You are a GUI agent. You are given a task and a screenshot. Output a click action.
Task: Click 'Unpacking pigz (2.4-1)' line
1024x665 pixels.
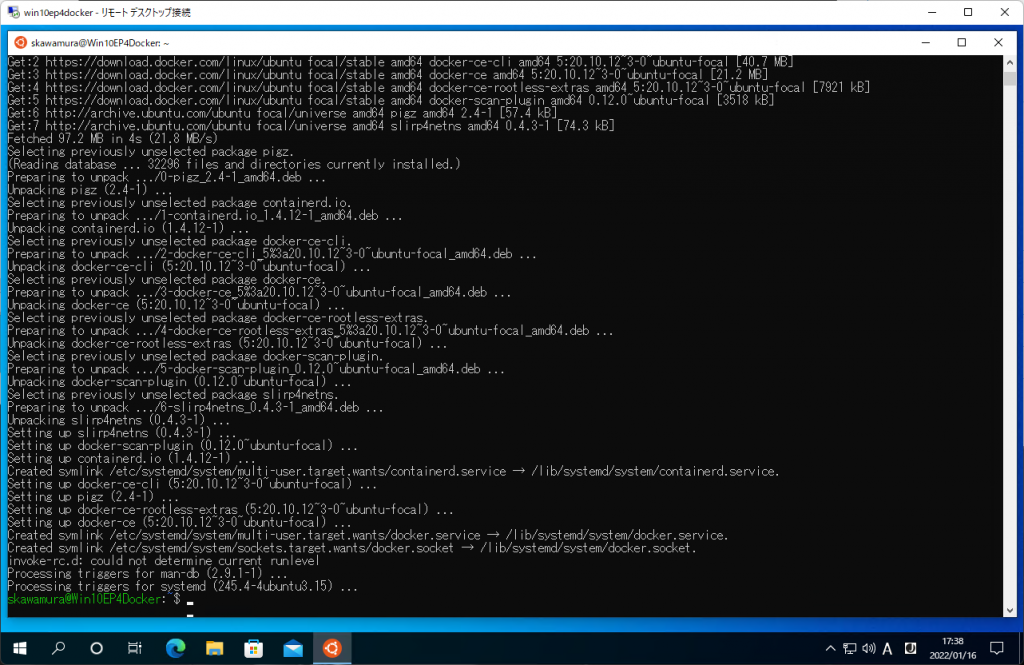point(89,189)
